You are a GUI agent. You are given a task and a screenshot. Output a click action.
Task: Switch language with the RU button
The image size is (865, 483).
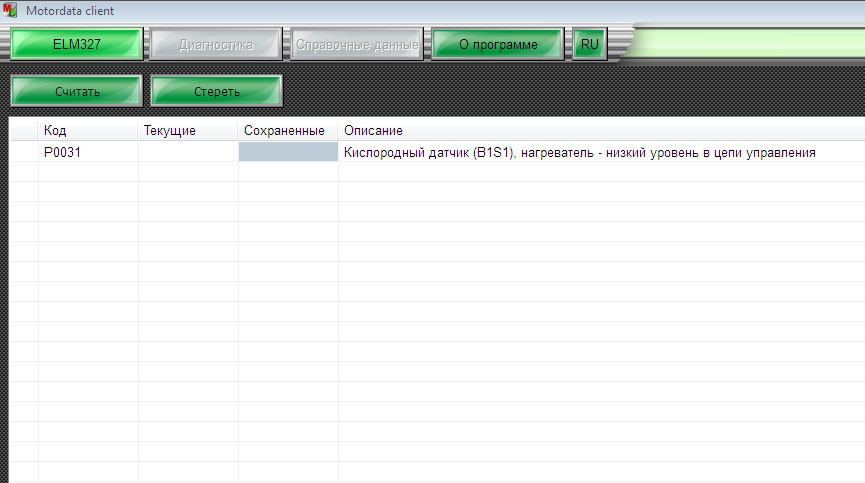coord(590,44)
